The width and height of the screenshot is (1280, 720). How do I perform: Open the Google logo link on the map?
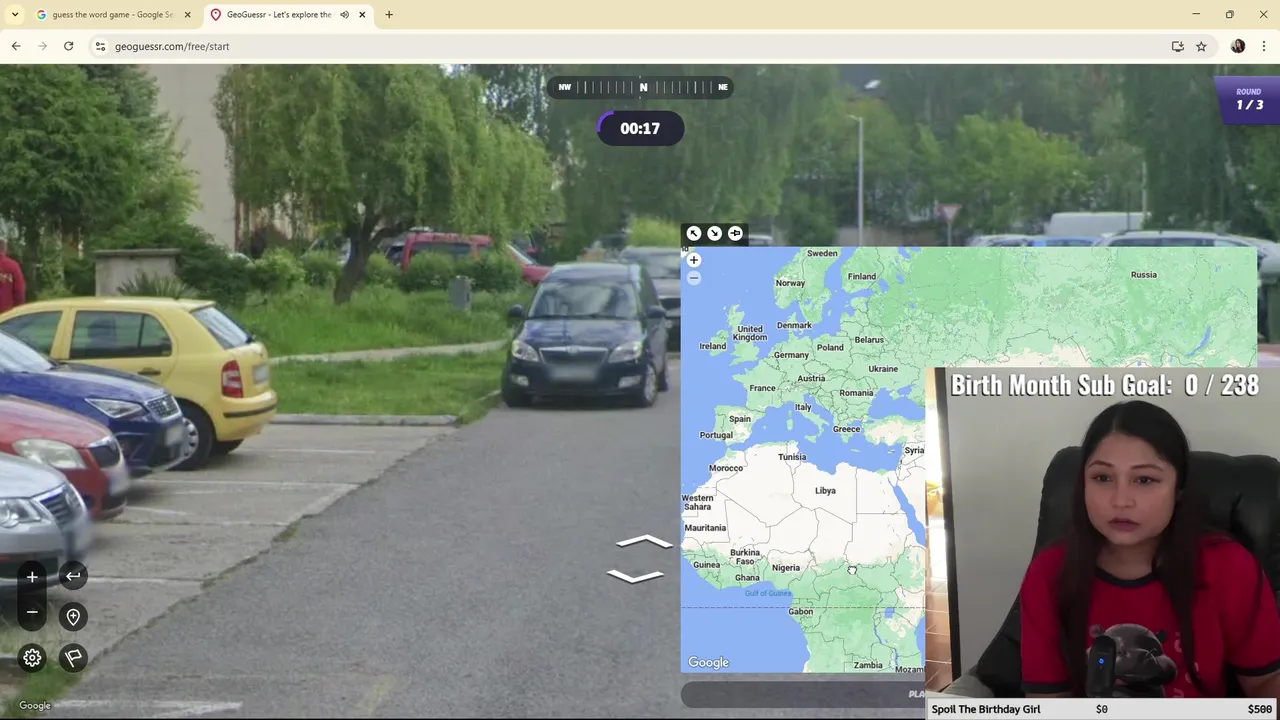pyautogui.click(x=709, y=662)
